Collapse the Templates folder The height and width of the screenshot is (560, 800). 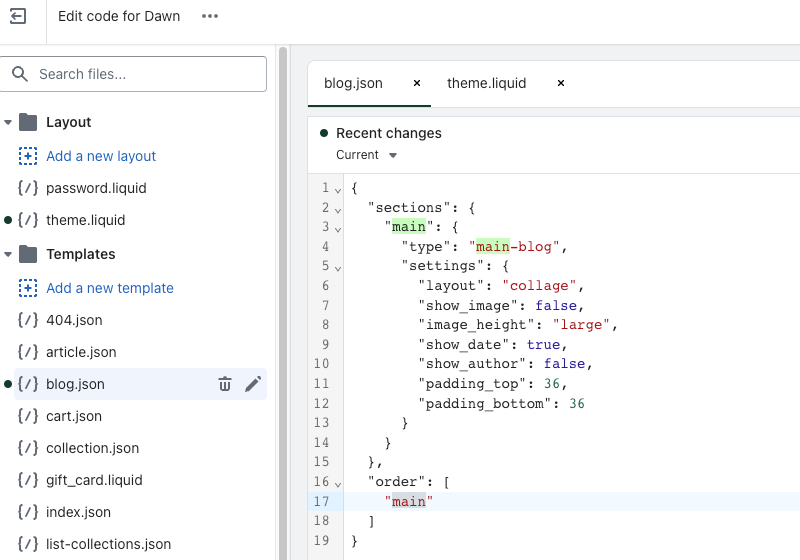click(8, 254)
